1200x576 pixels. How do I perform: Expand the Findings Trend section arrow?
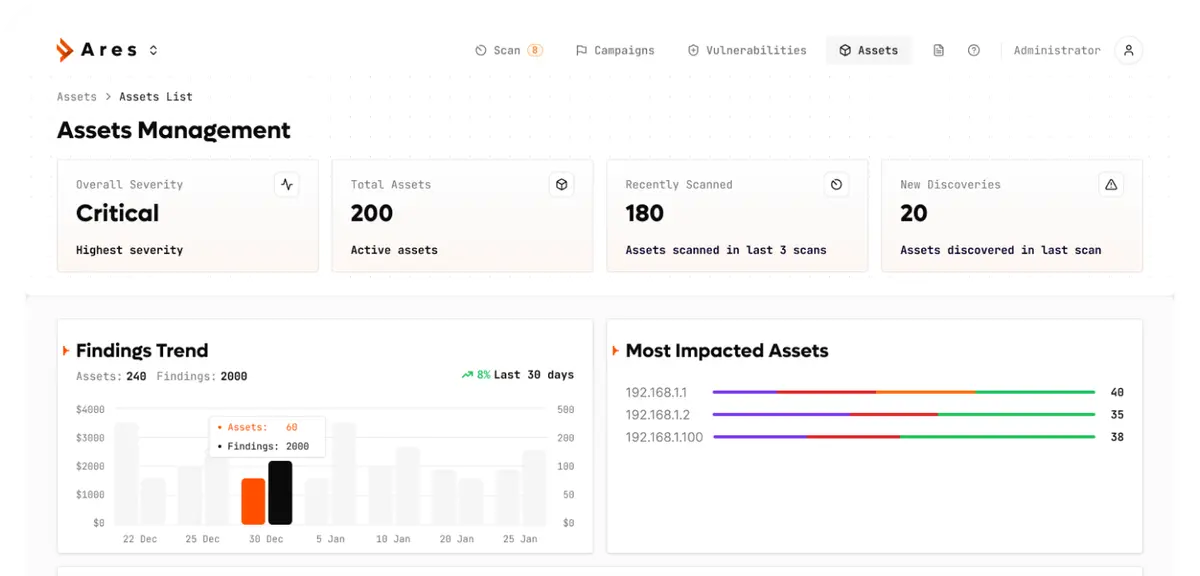(66, 351)
